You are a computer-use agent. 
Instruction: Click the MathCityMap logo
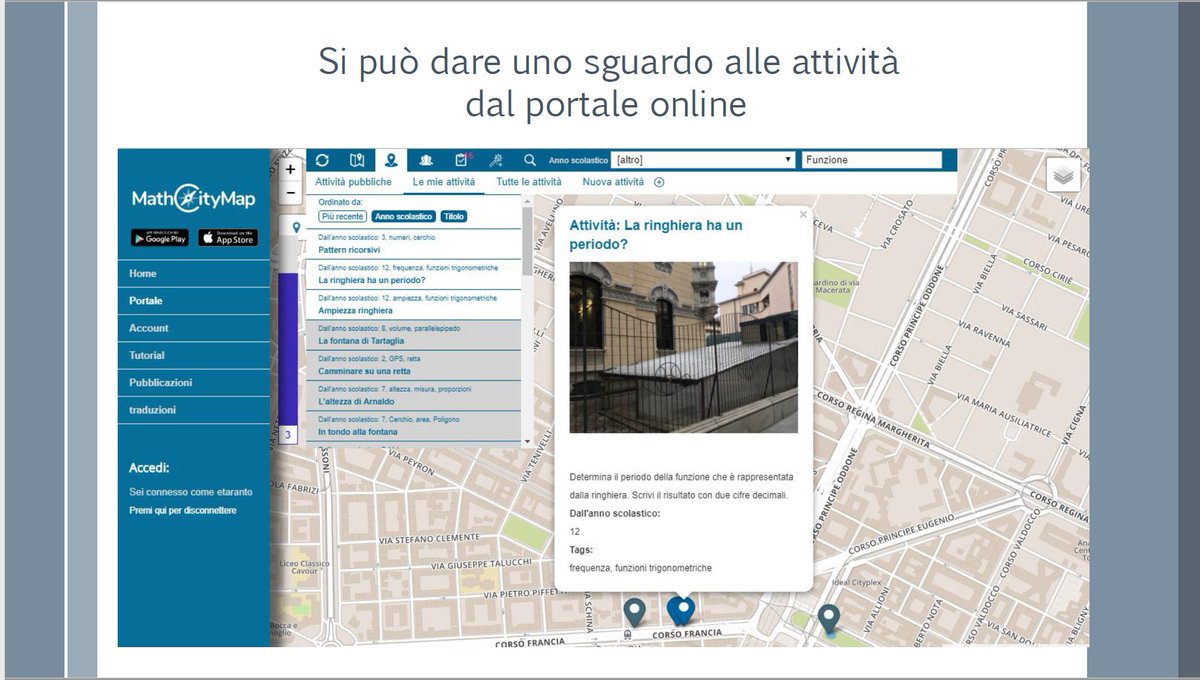pos(193,199)
